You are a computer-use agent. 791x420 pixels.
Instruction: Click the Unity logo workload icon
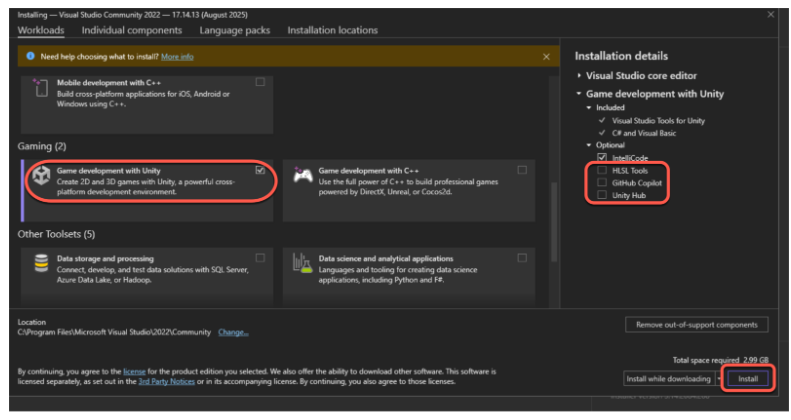(x=41, y=177)
